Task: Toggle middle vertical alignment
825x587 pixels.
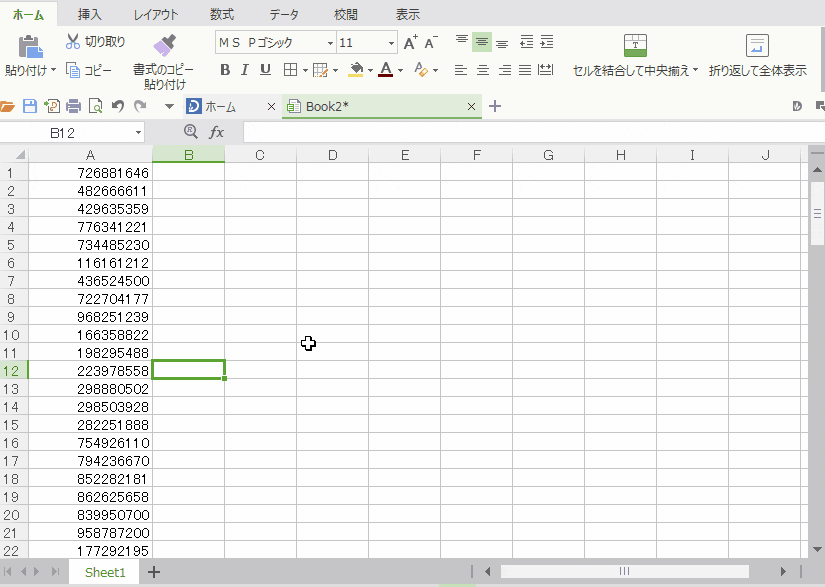Action: (x=481, y=42)
